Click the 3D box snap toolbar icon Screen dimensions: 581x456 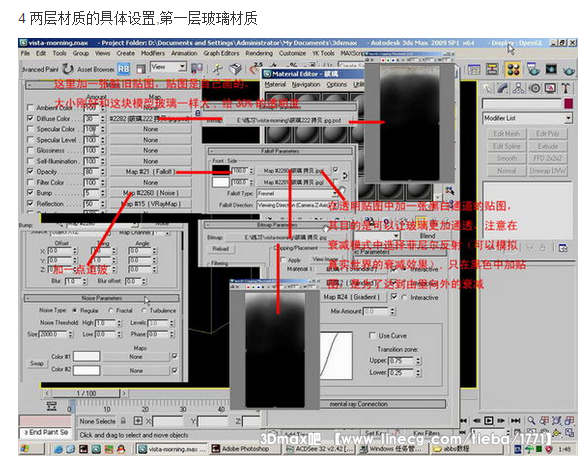pos(235,69)
